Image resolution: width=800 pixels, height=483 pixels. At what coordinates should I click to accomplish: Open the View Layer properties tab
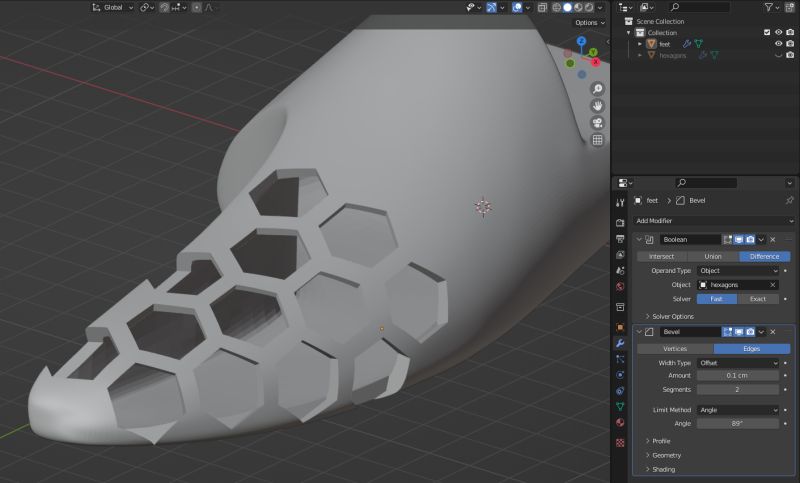[620, 255]
